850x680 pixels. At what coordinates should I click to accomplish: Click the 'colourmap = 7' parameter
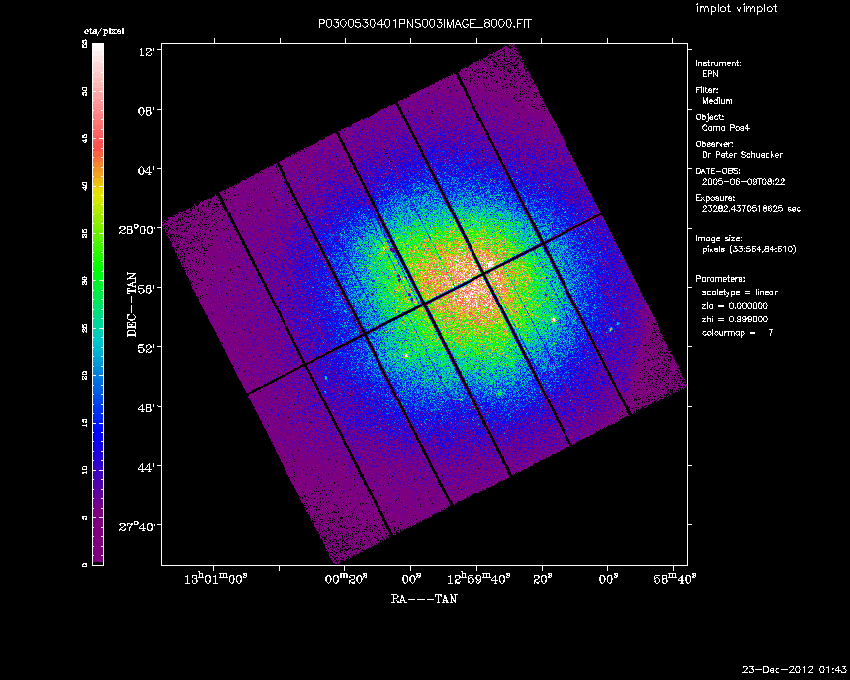[x=738, y=331]
